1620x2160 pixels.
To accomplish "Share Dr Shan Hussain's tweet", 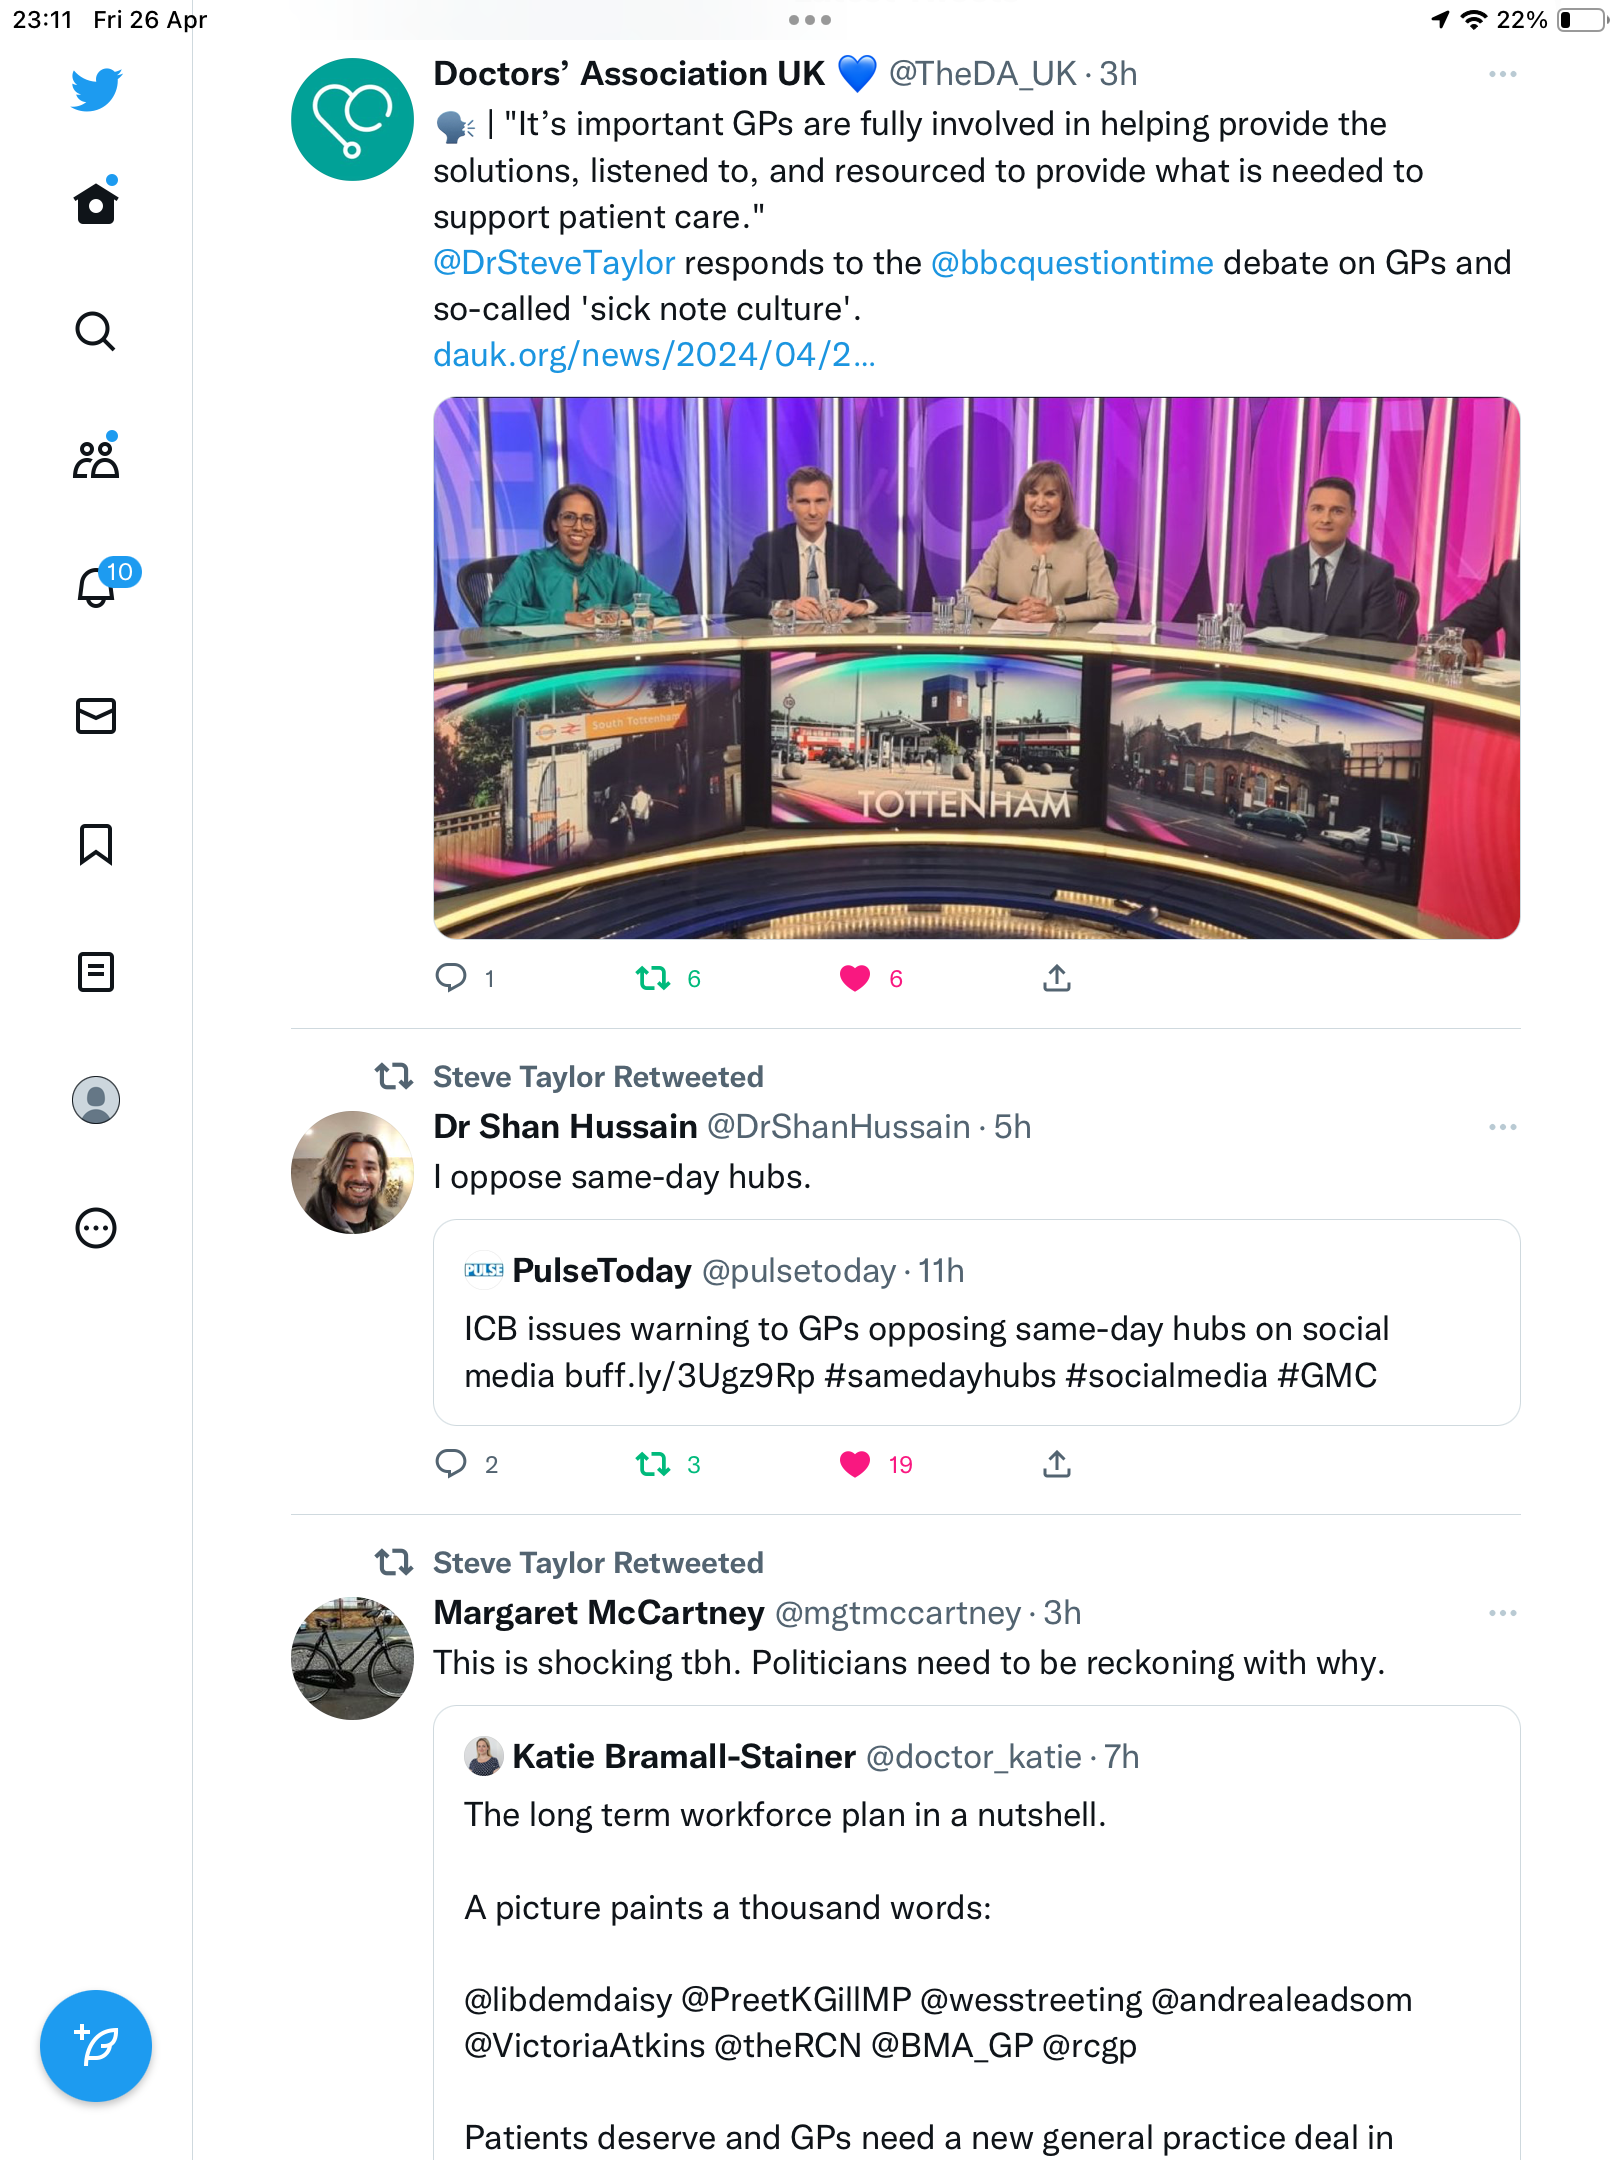I will point(1057,1464).
